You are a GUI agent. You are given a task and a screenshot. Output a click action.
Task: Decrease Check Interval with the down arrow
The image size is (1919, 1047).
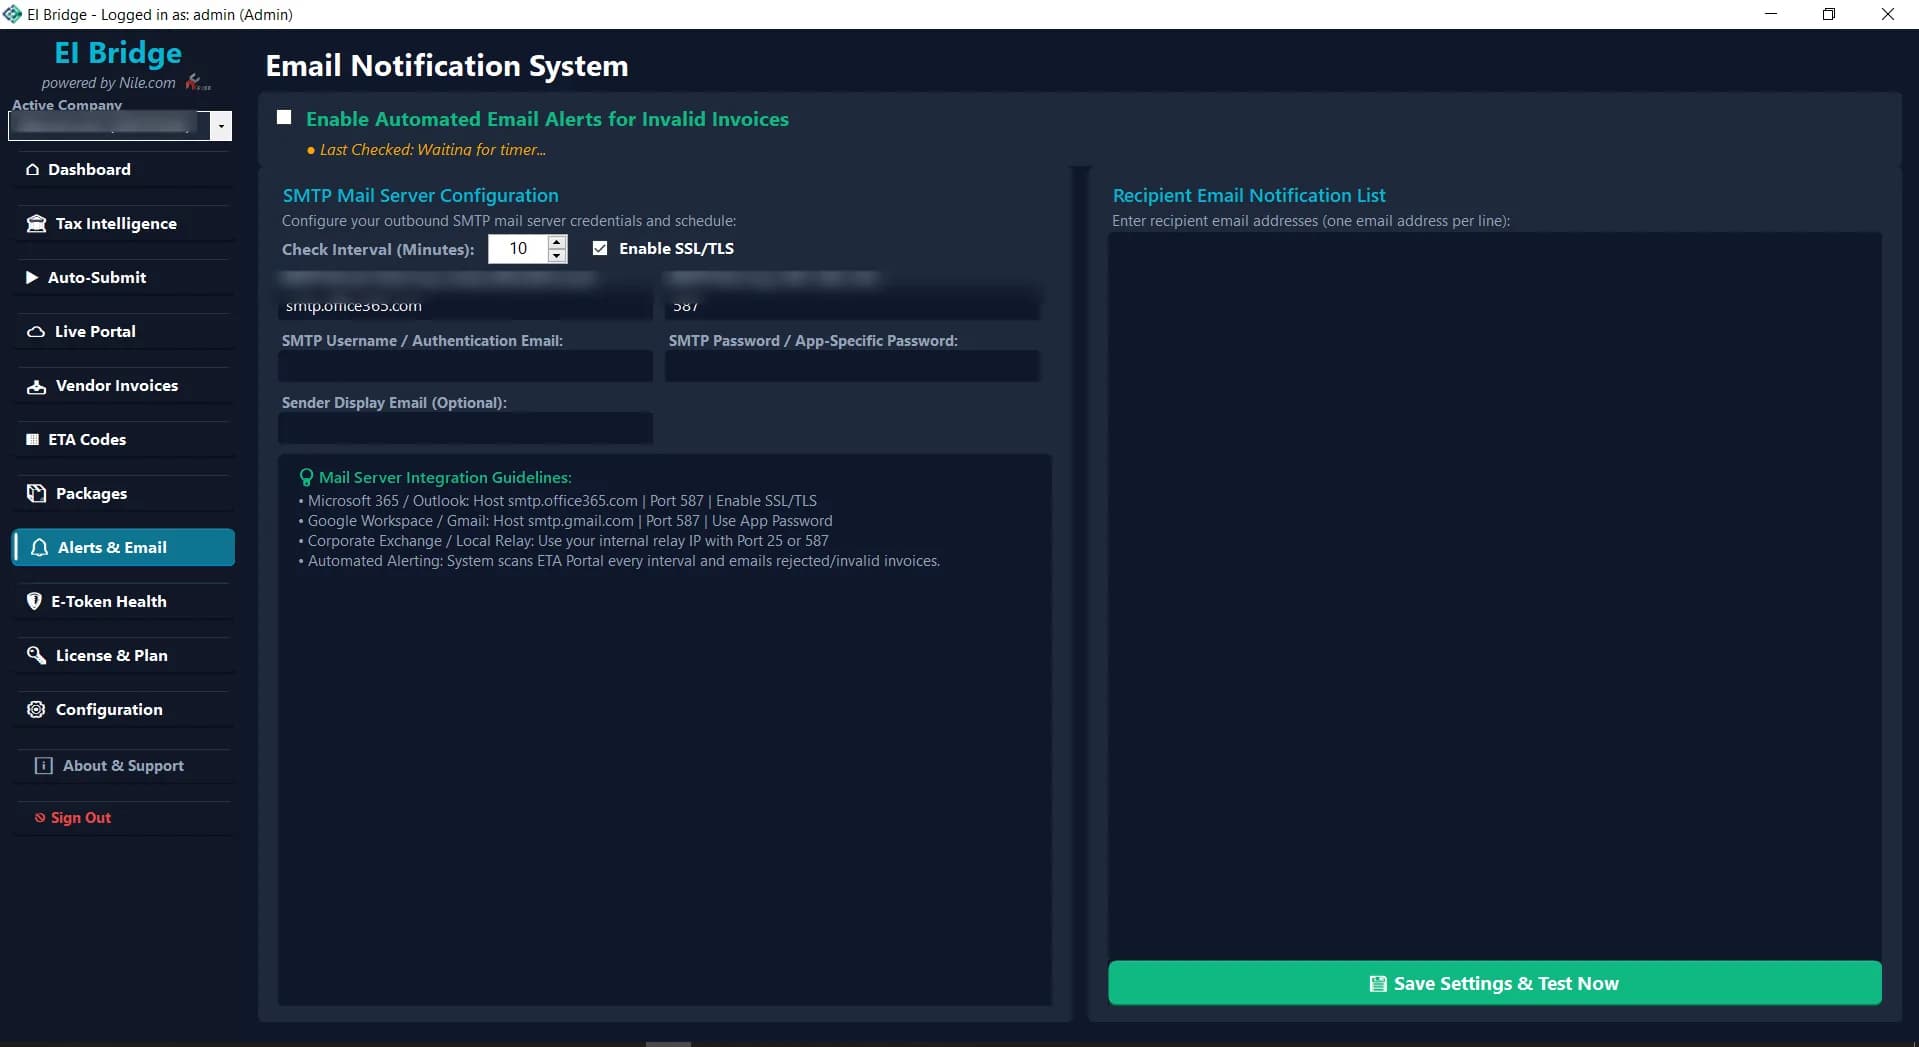click(x=557, y=256)
